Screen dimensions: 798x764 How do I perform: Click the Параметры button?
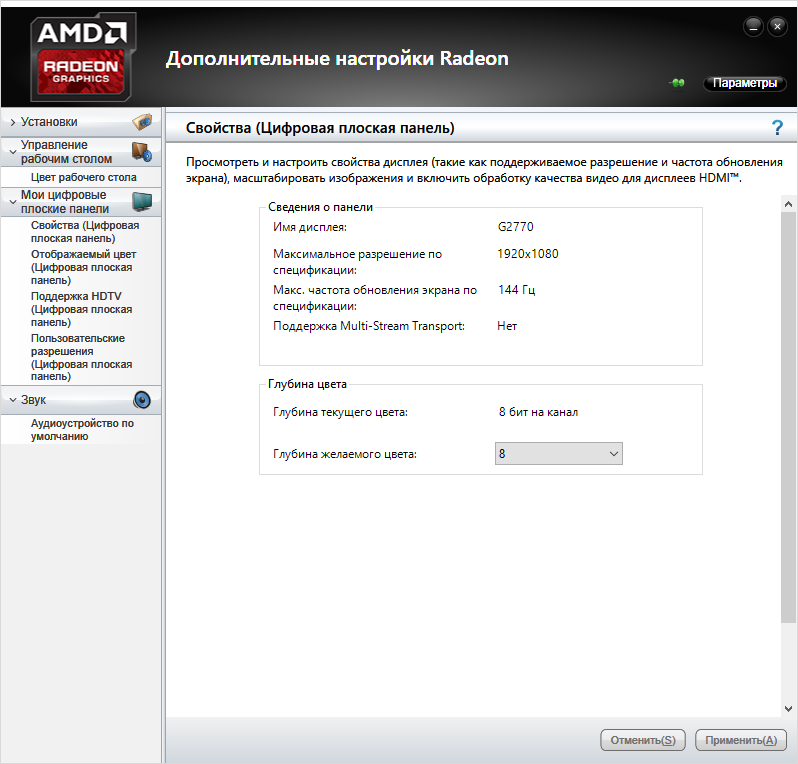pyautogui.click(x=744, y=84)
